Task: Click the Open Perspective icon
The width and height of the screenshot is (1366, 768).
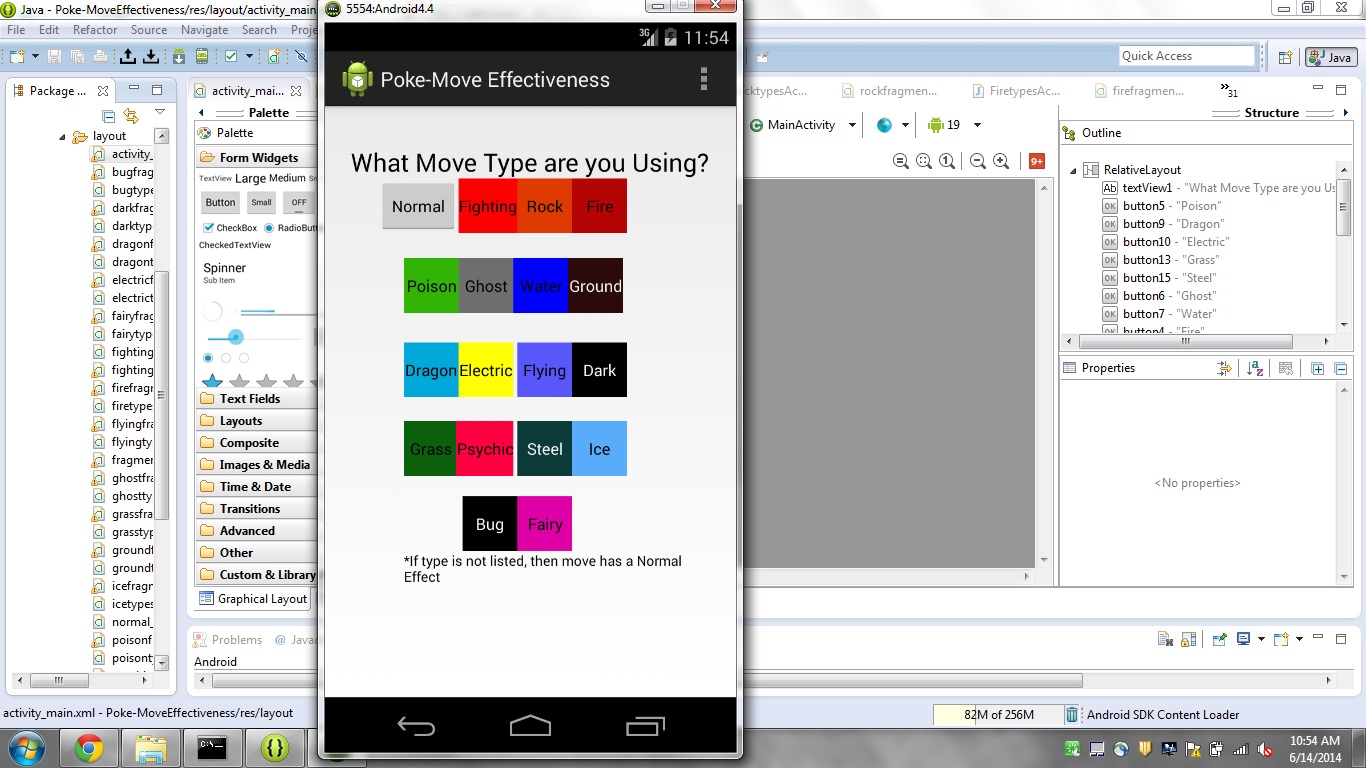Action: click(1286, 58)
